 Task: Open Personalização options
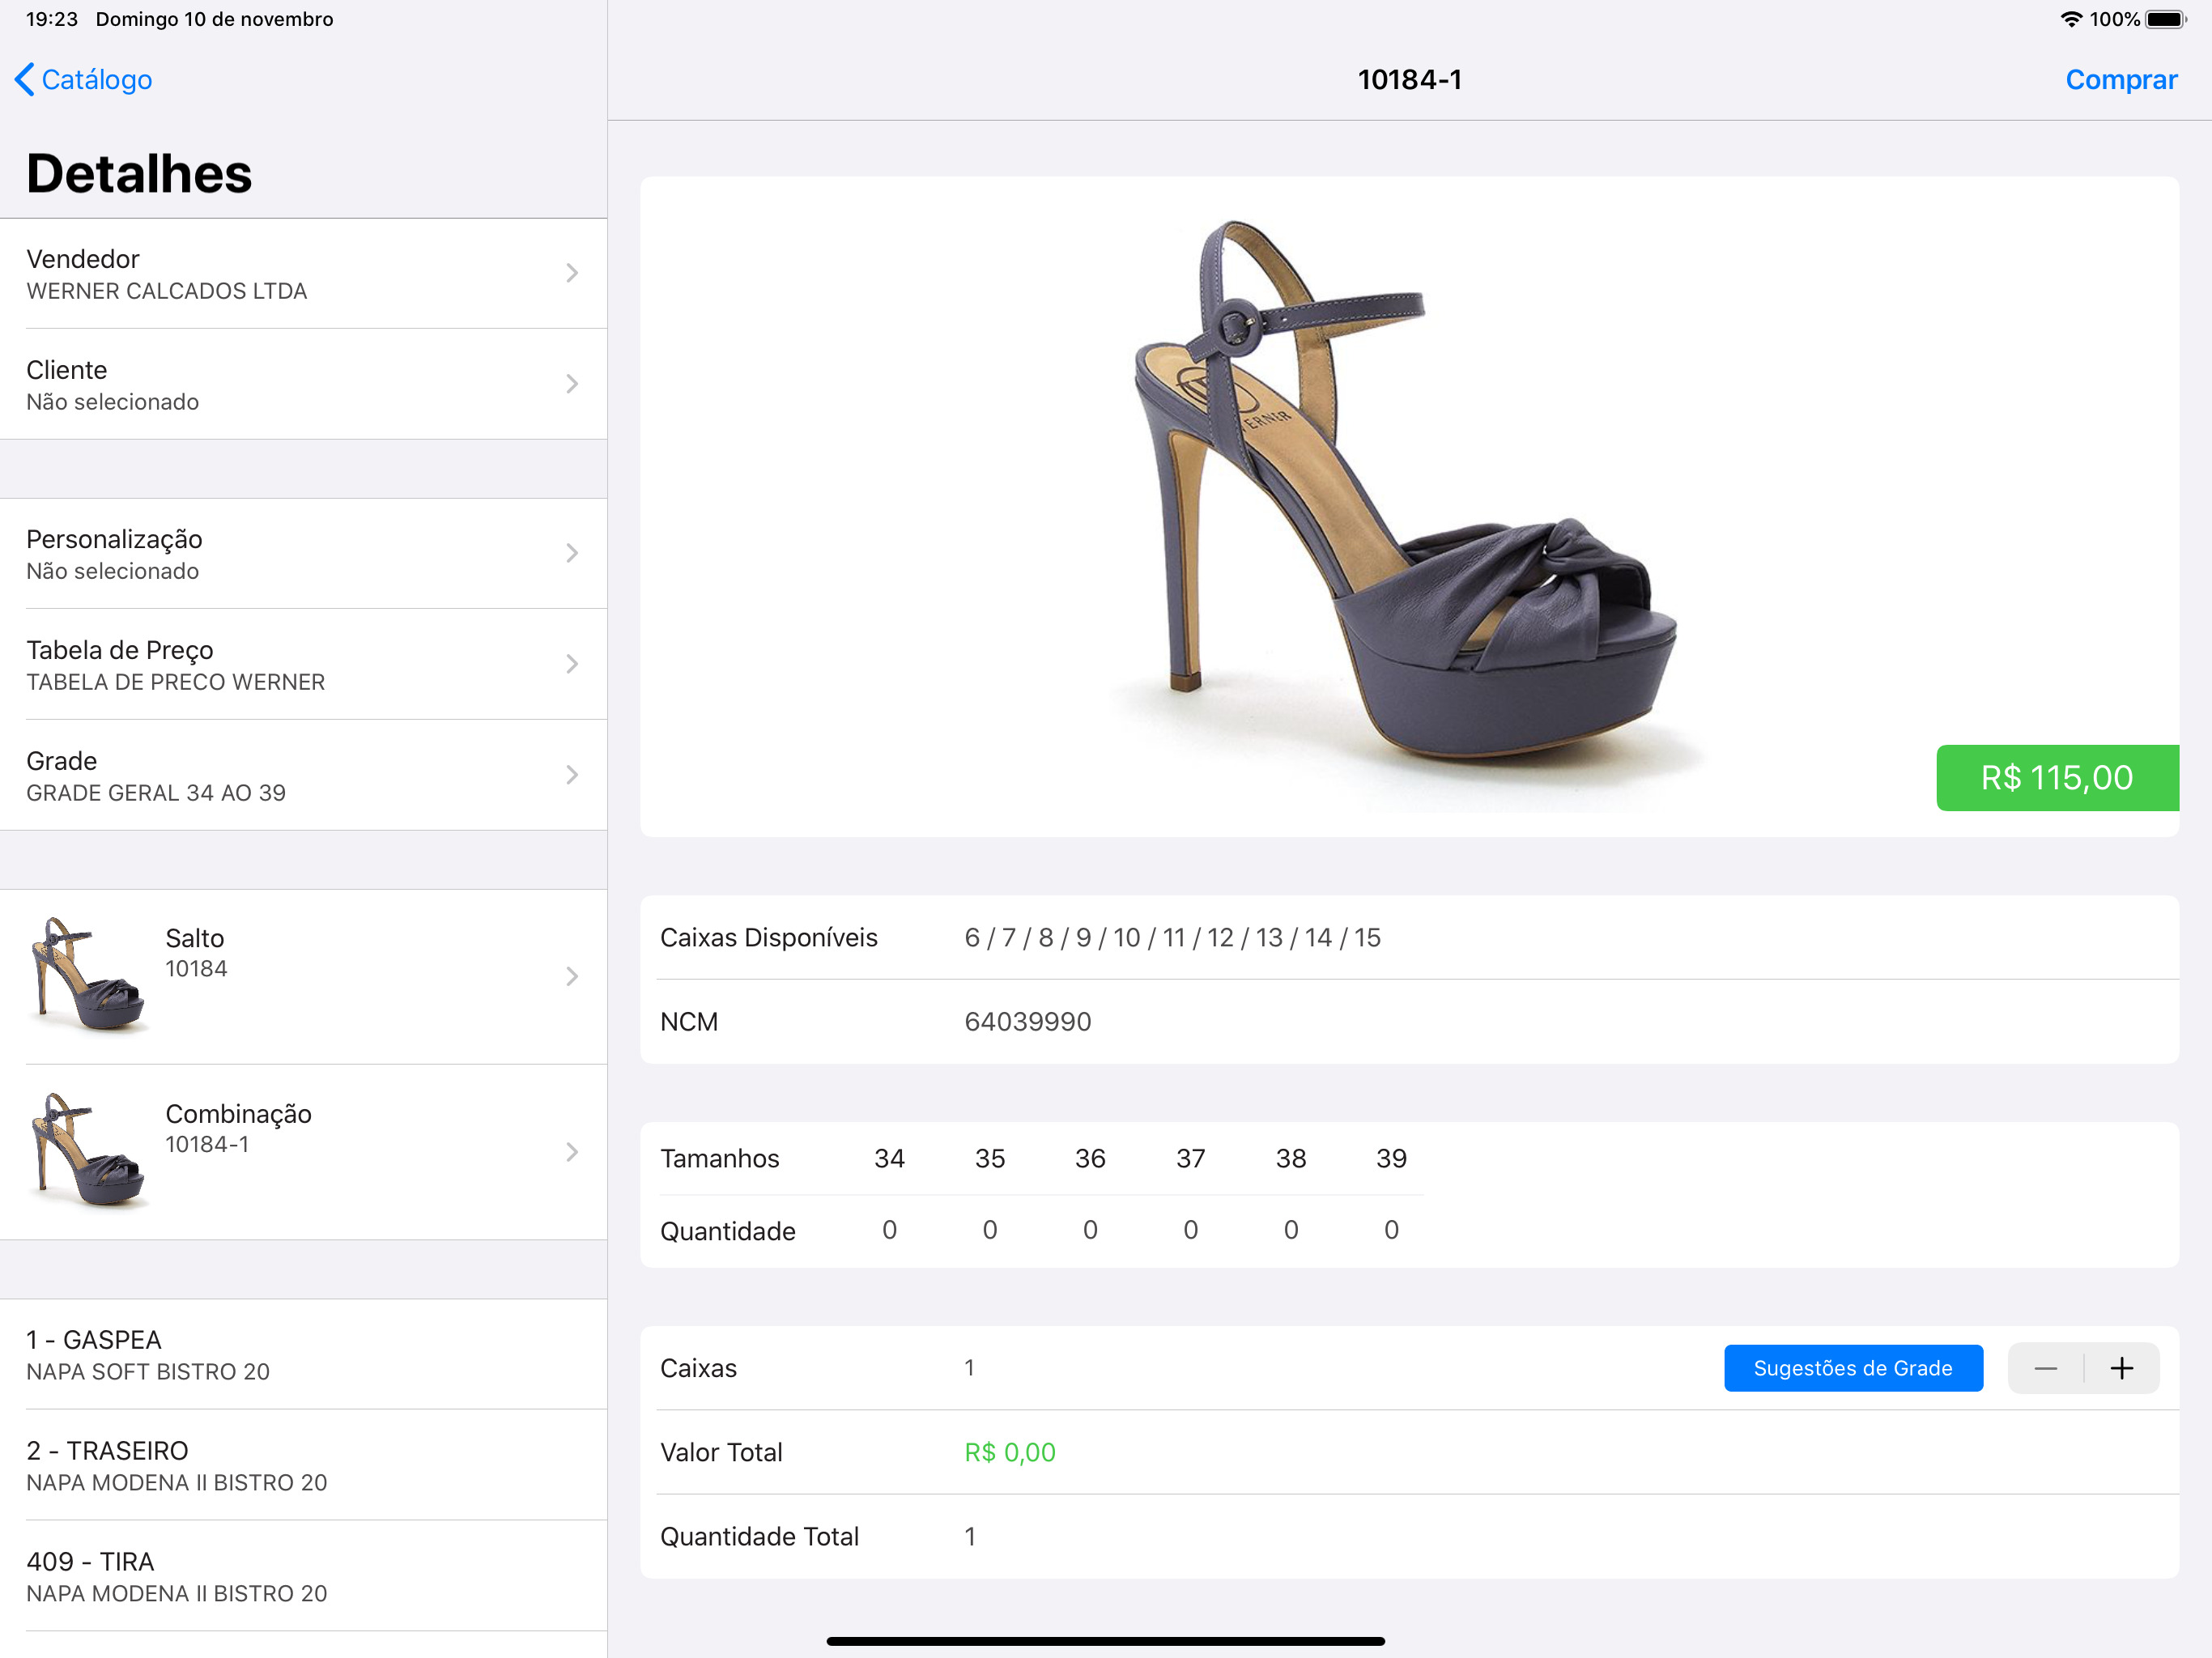tap(303, 553)
